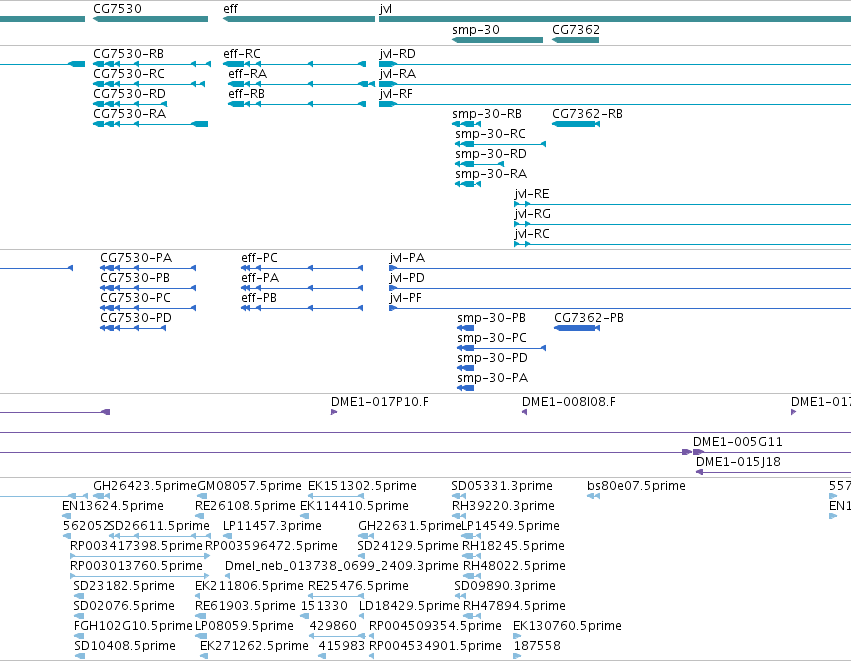Click EST label RE26108.5prime
This screenshot has width=851, height=661.
coord(245,506)
